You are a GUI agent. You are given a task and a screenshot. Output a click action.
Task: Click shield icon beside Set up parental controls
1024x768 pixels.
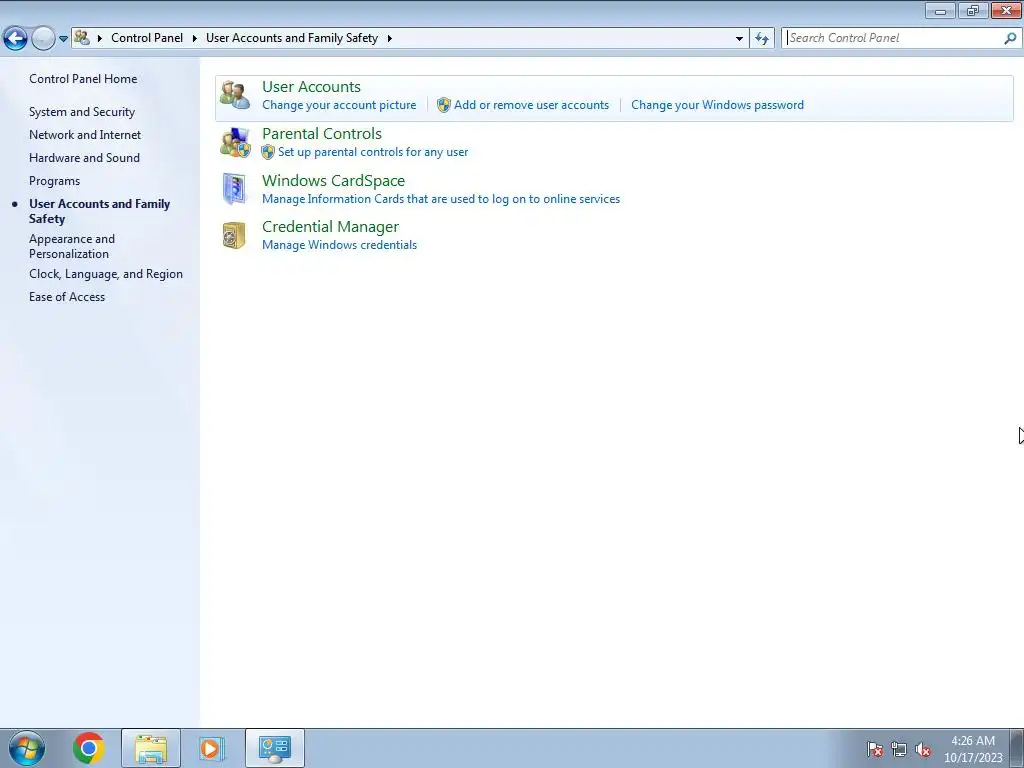pyautogui.click(x=268, y=152)
